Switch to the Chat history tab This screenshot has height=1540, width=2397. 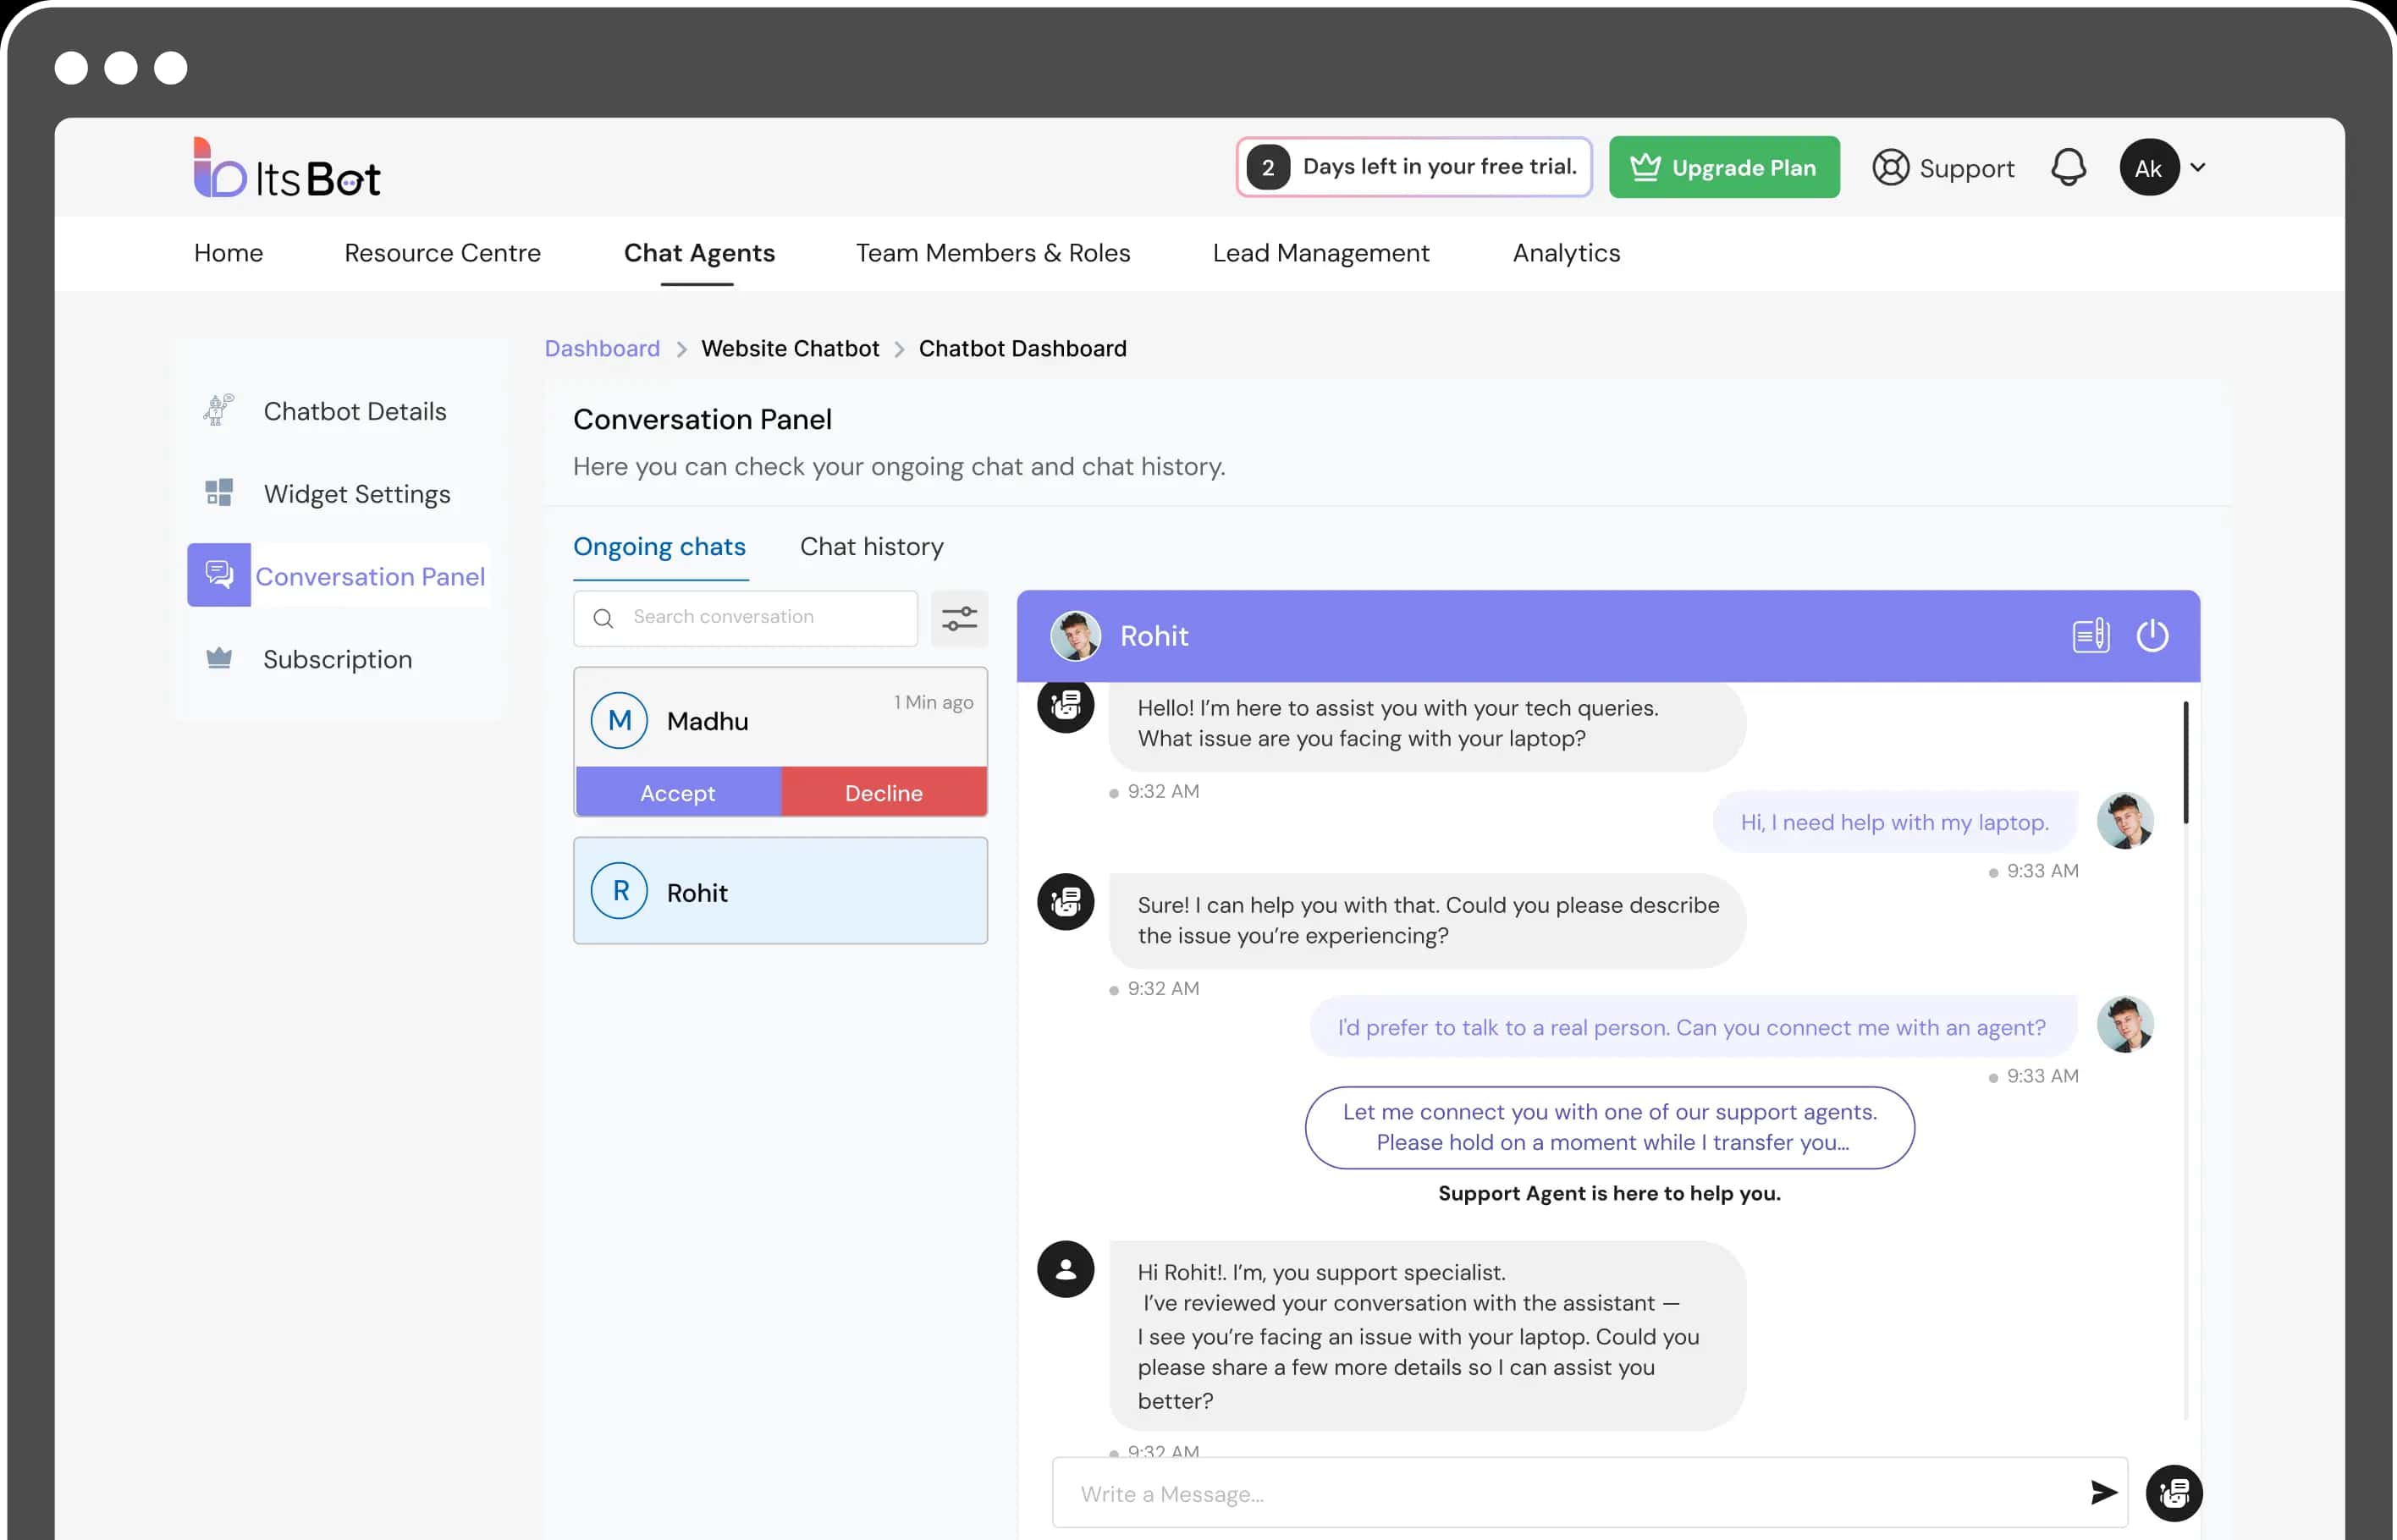871,547
